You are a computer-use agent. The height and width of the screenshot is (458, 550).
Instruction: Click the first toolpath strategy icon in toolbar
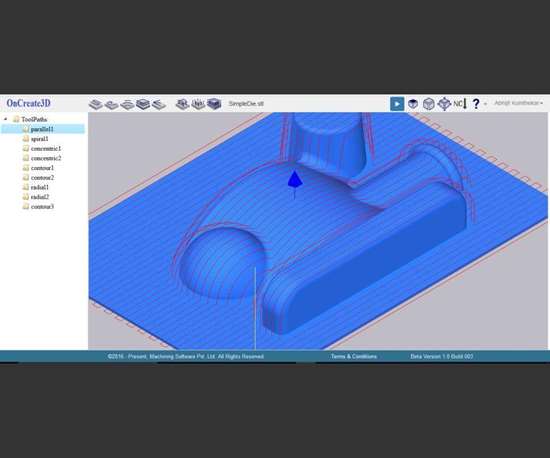point(95,104)
